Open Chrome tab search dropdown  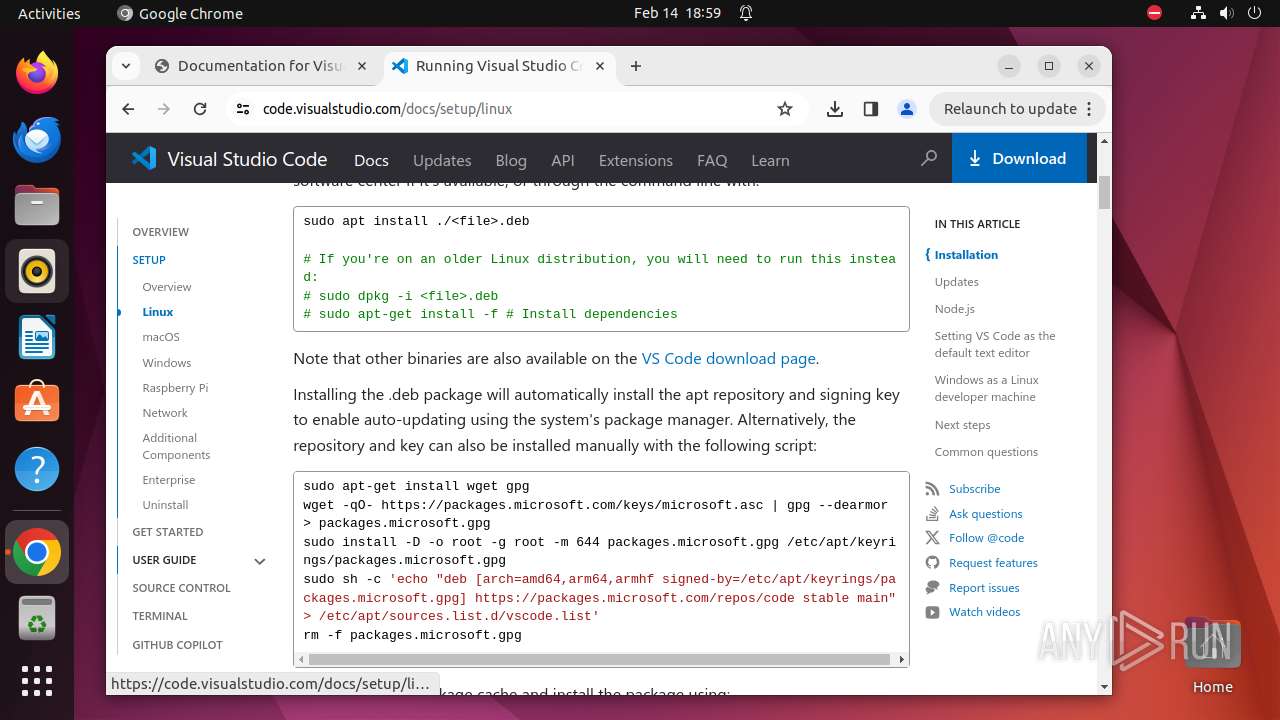[126, 66]
